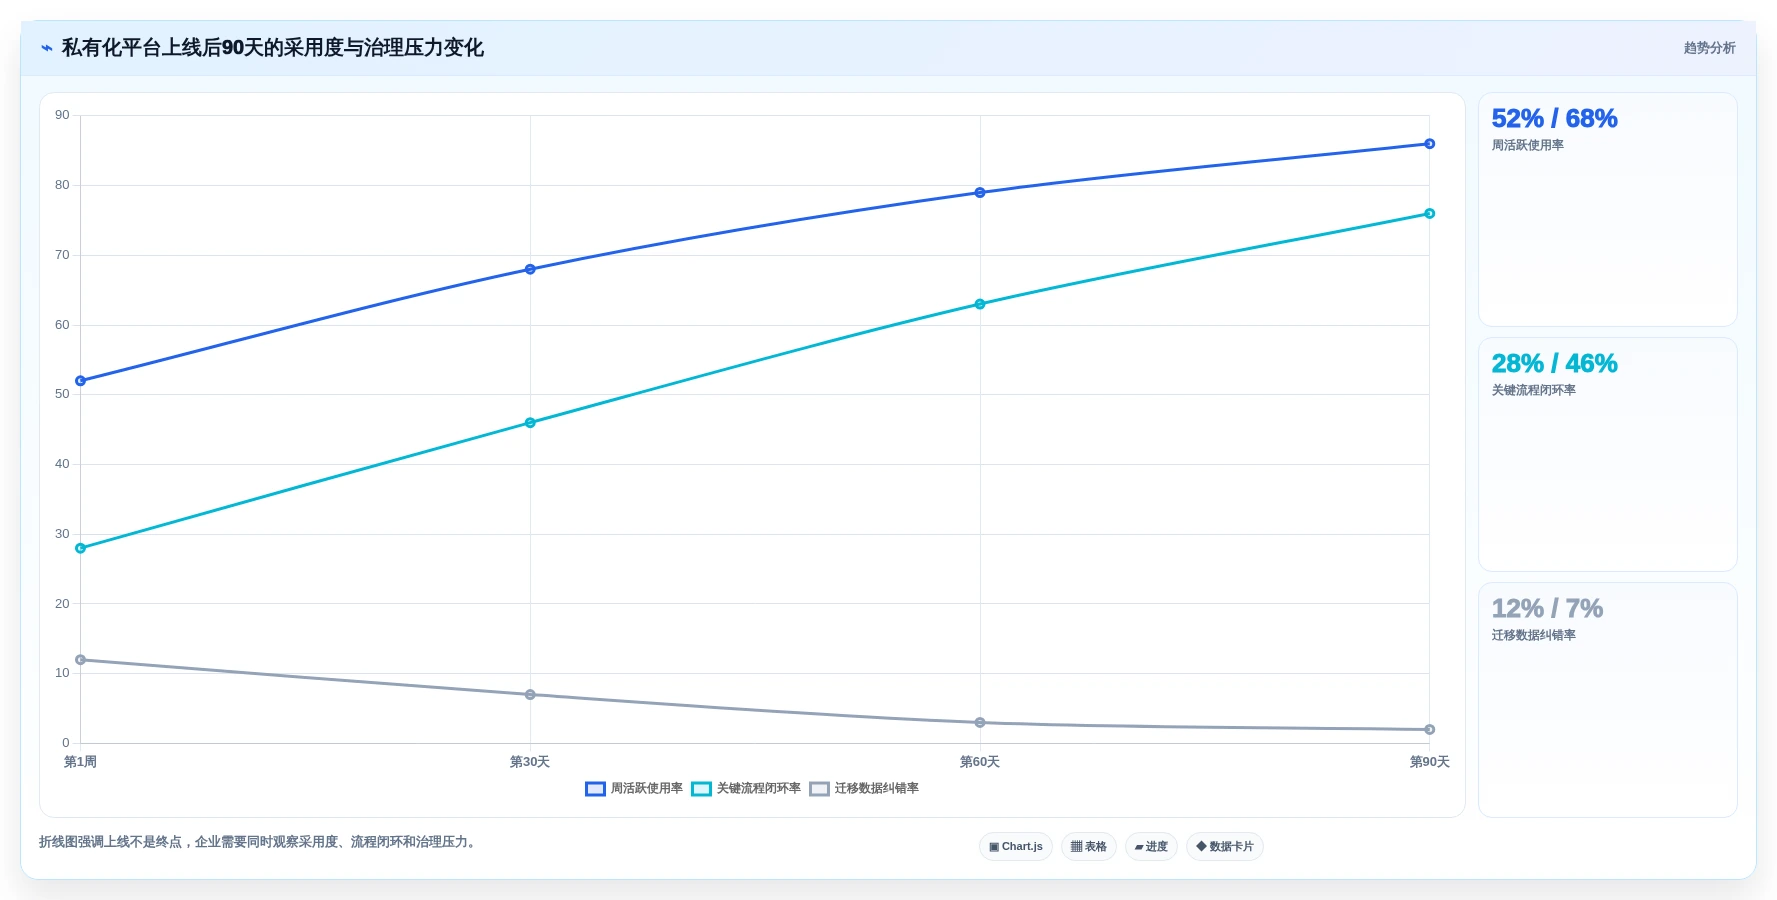1777x900 pixels.
Task: Click the blue line point at 第60天
Action: (x=980, y=192)
